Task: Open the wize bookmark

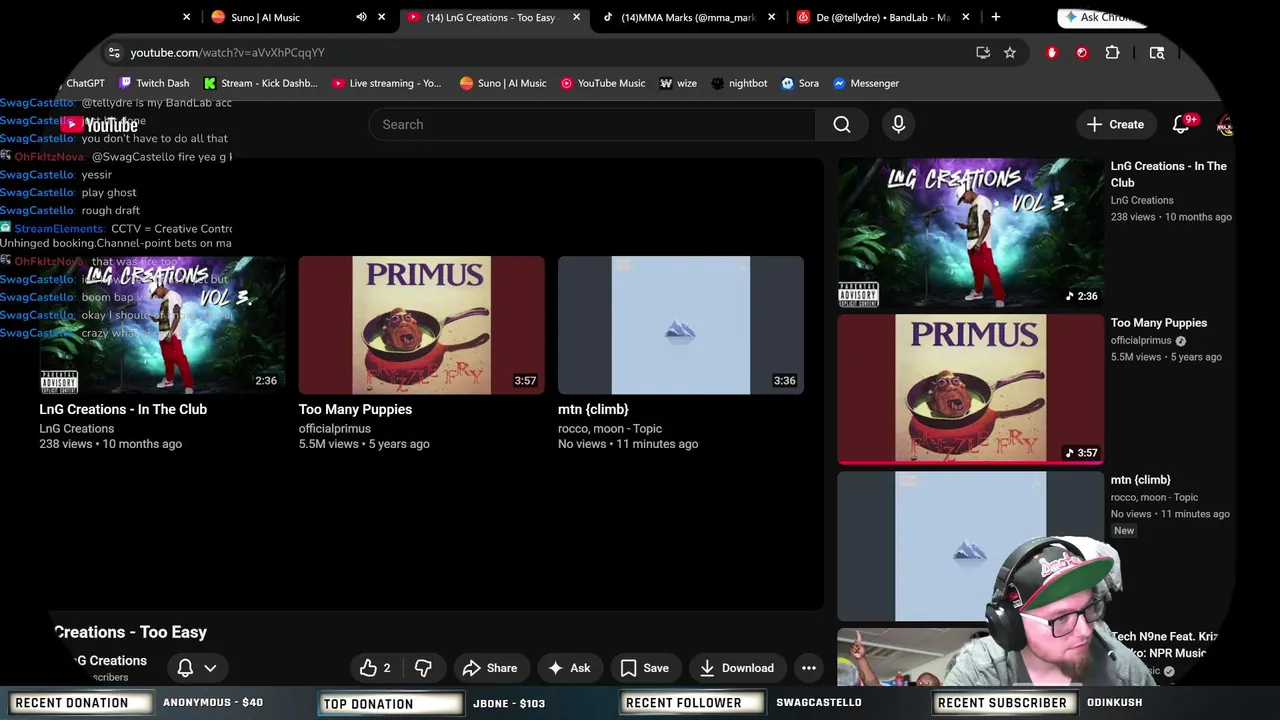Action: 678,83
